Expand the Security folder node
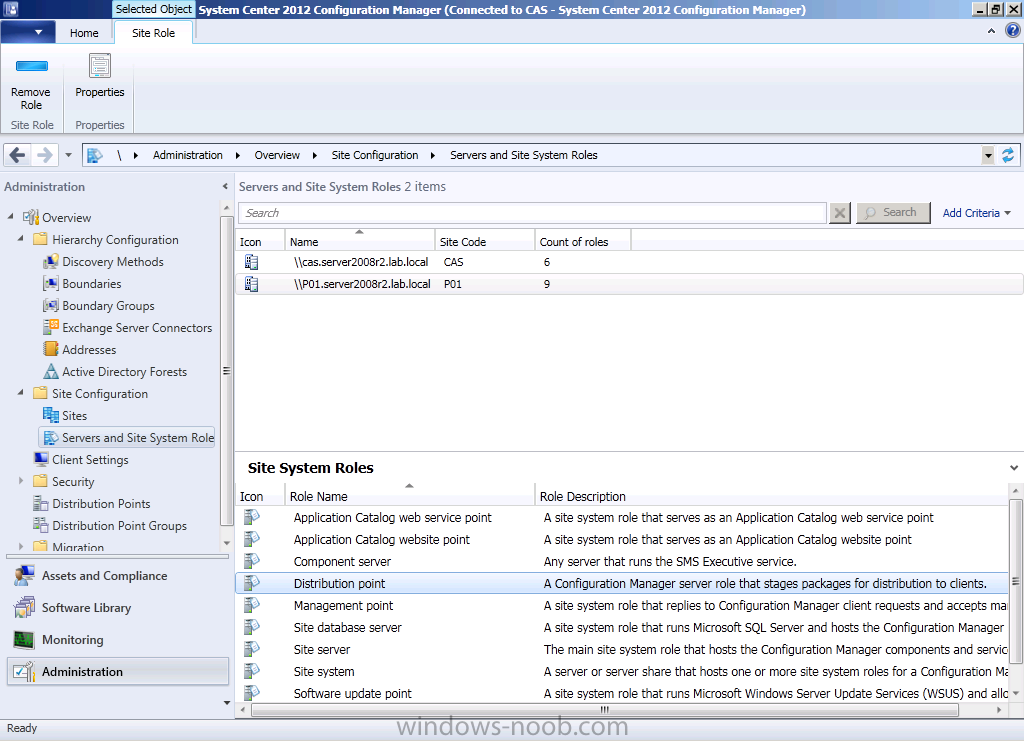 pos(21,481)
